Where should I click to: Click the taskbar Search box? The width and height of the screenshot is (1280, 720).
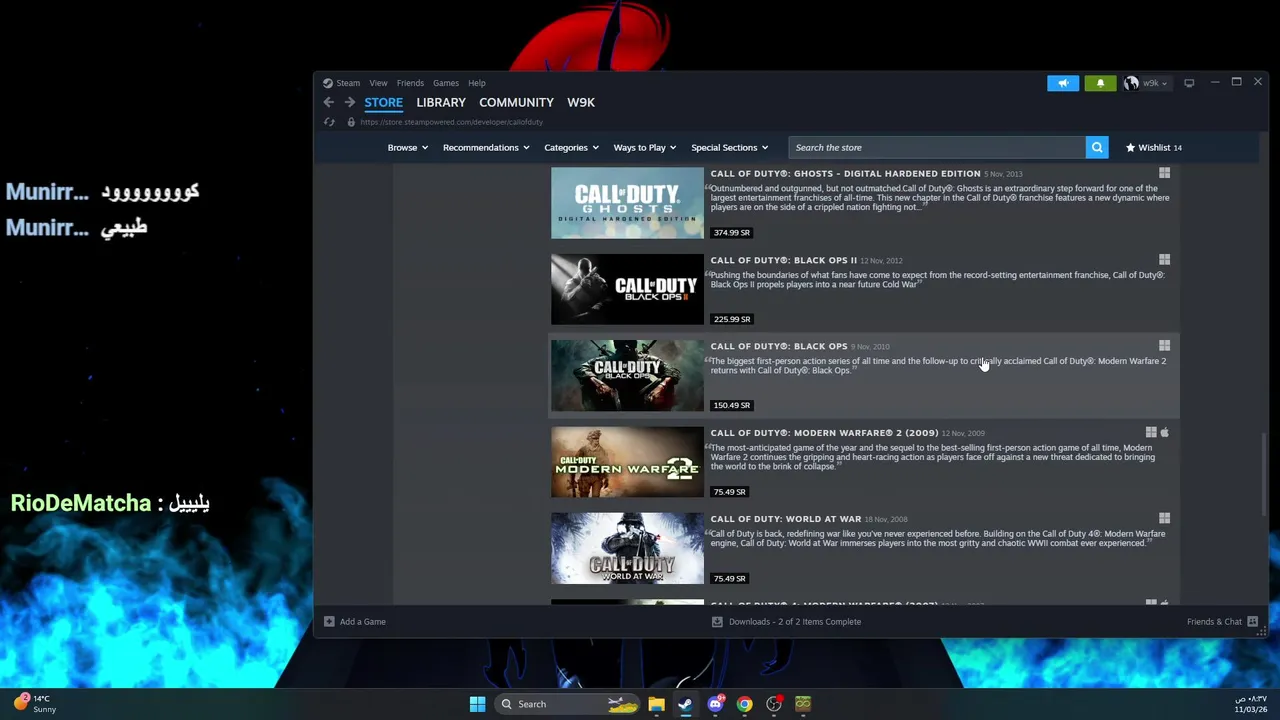point(567,704)
